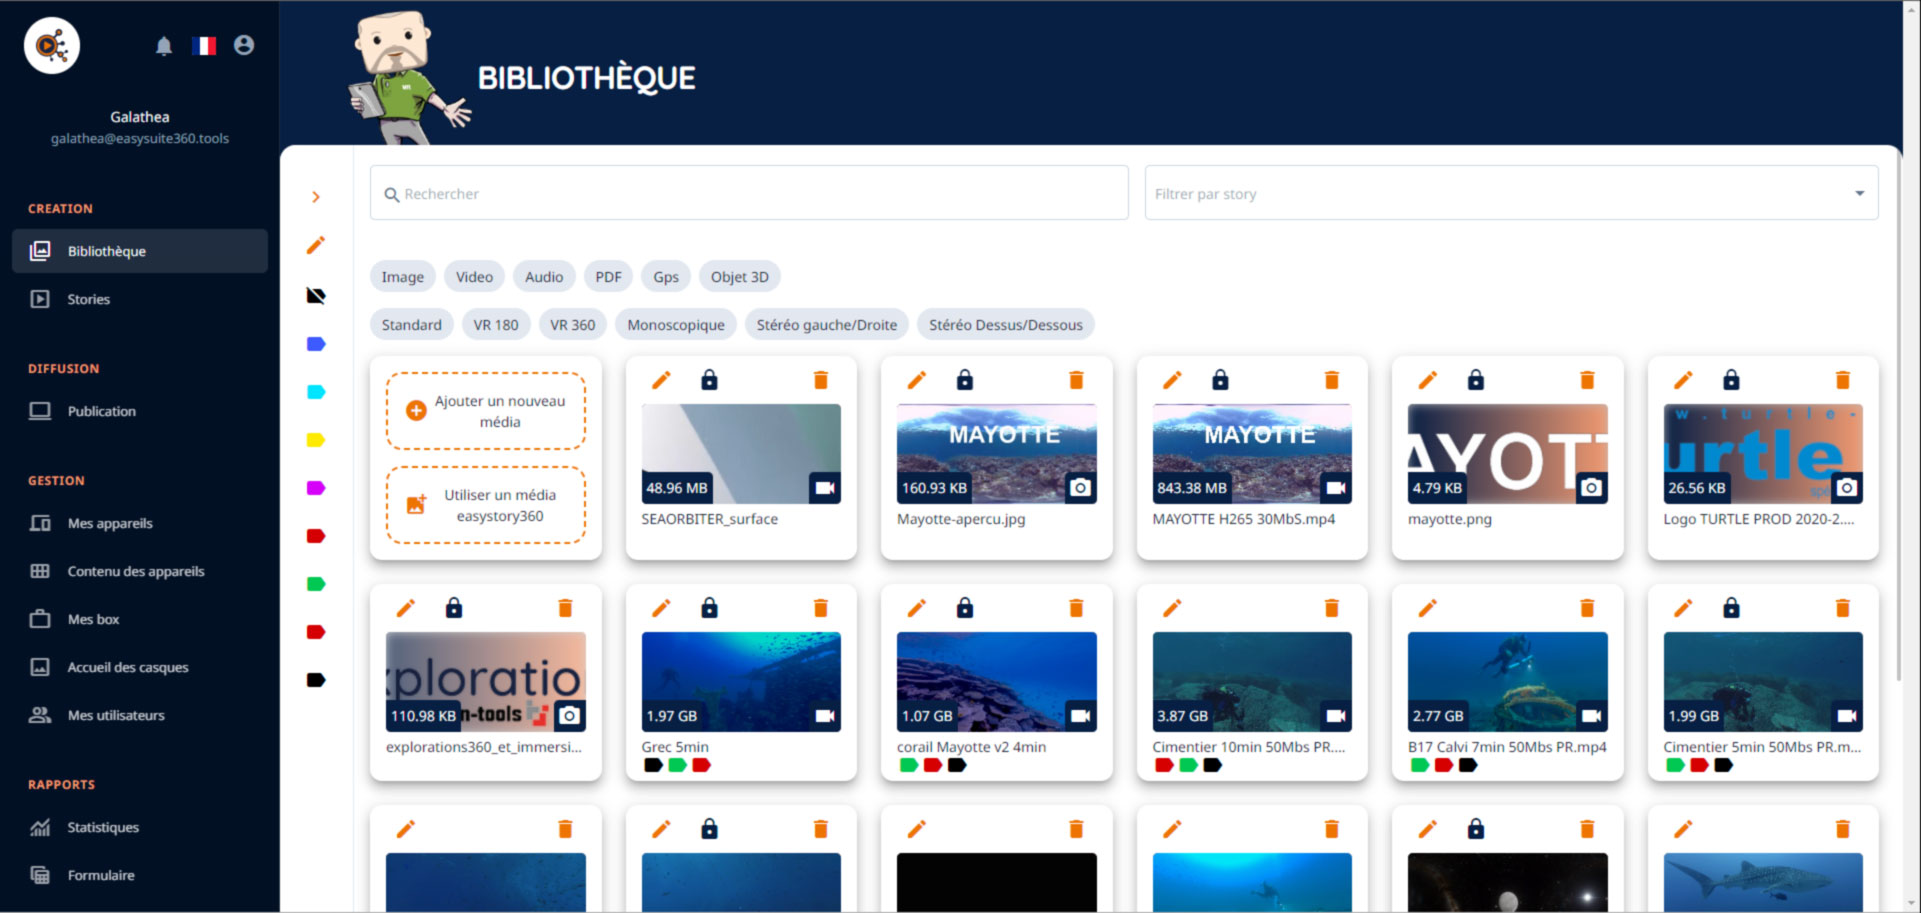Open Bibliothèque in the sidebar
Screen dimensions: 1921x913
pyautogui.click(x=140, y=251)
